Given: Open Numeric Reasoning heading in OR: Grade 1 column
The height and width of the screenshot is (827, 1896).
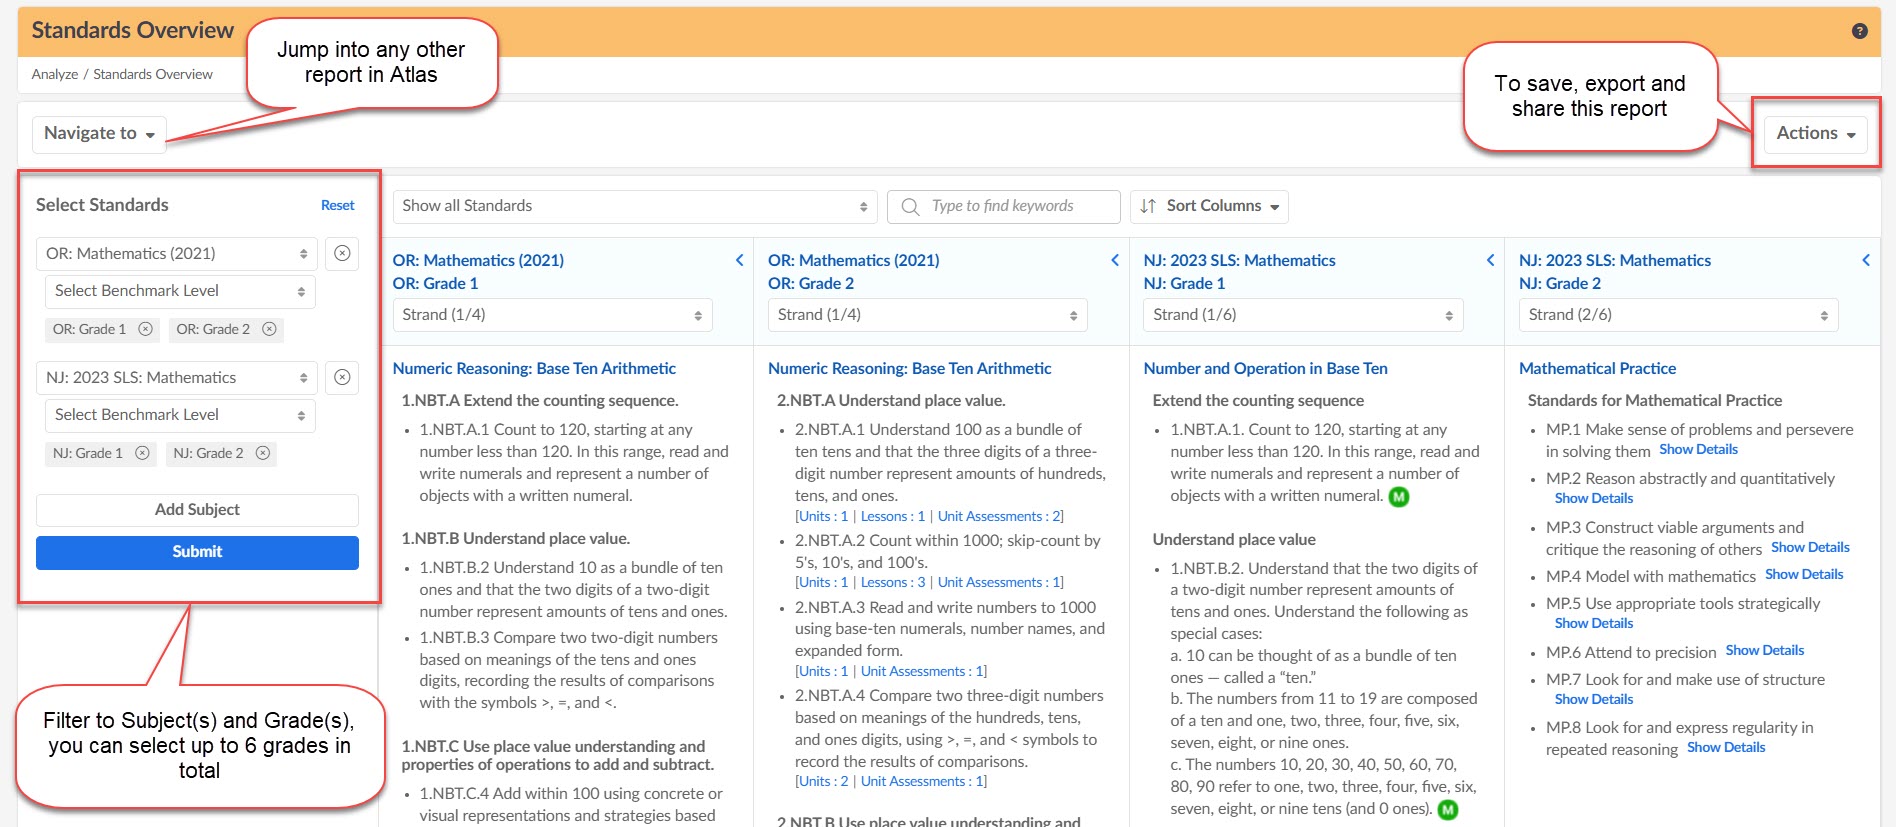Looking at the screenshot, I should click(x=534, y=369).
